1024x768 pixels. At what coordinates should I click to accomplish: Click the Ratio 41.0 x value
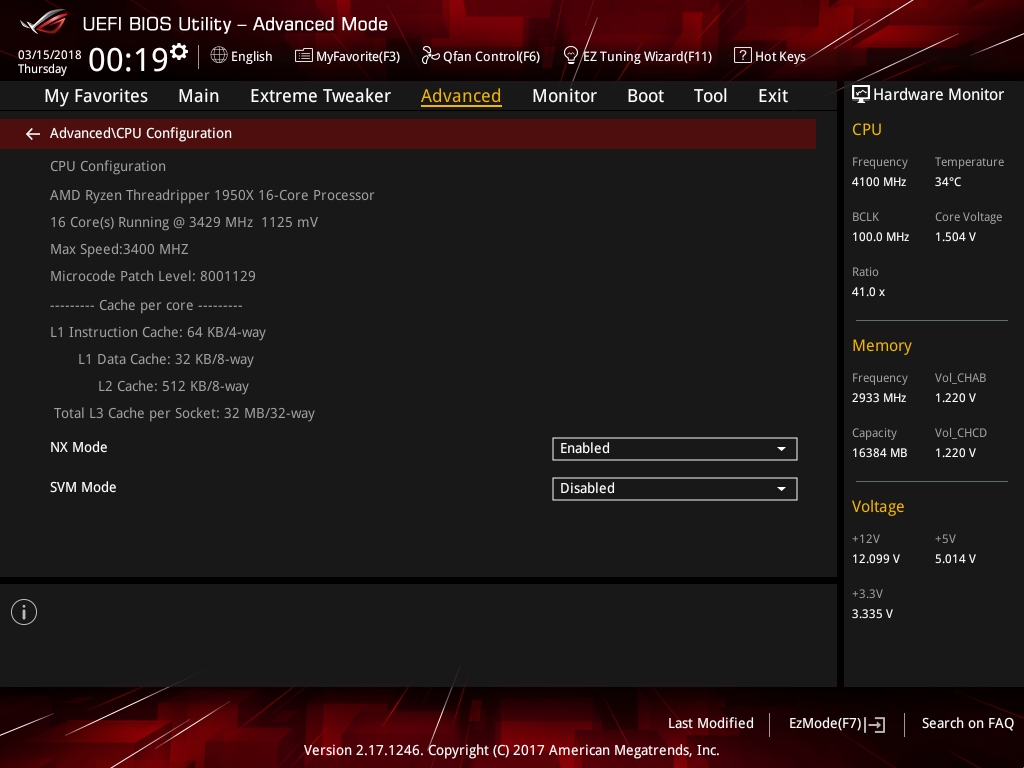pos(868,292)
